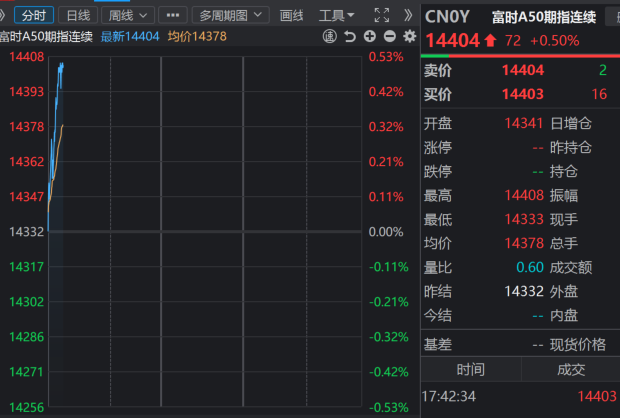Click the 0.53% top percent axis label
This screenshot has width=620, height=418.
[386, 57]
